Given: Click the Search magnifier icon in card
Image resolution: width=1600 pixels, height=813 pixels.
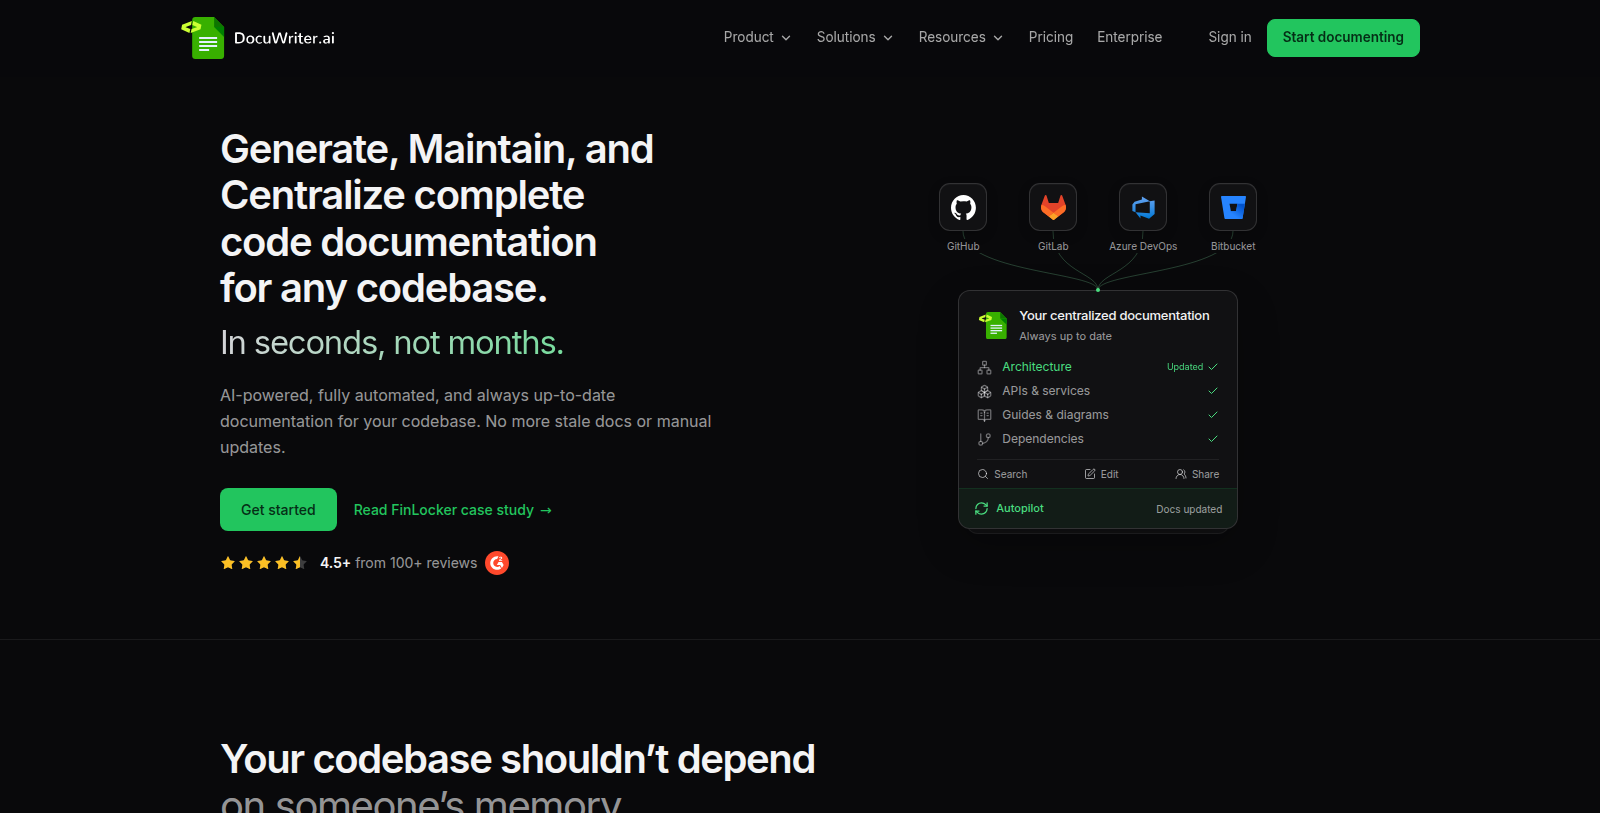Looking at the screenshot, I should pyautogui.click(x=983, y=474).
